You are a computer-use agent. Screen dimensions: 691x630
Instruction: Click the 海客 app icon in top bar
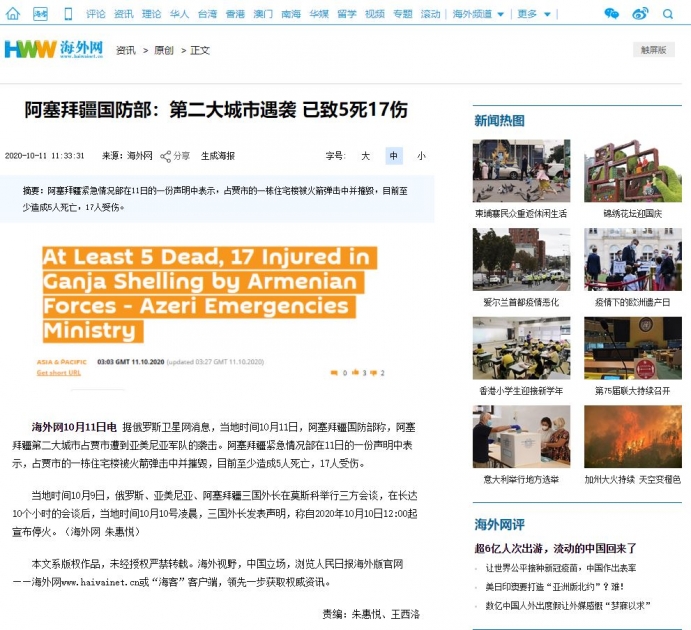[x=41, y=14]
